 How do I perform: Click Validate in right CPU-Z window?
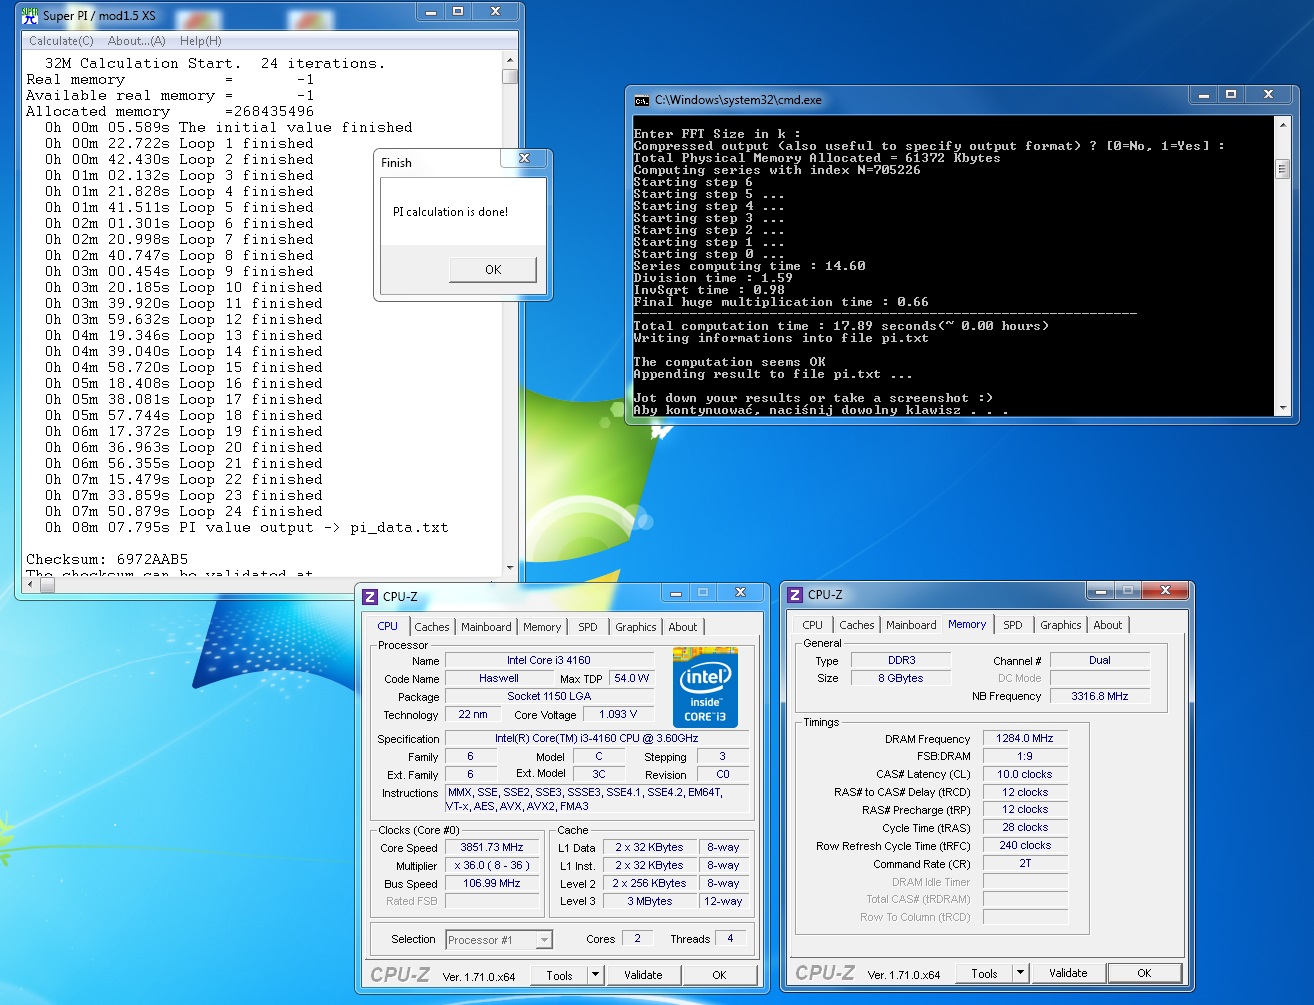coord(1068,973)
